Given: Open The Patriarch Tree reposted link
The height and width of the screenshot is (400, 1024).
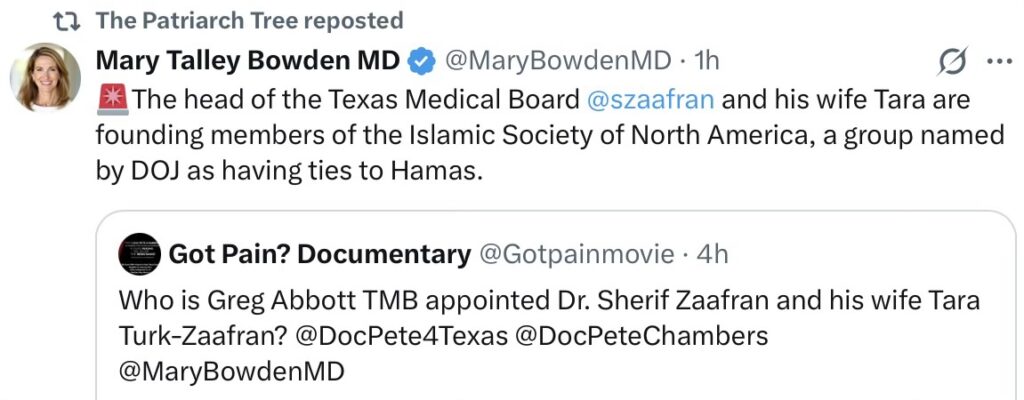Looking at the screenshot, I should [250, 20].
